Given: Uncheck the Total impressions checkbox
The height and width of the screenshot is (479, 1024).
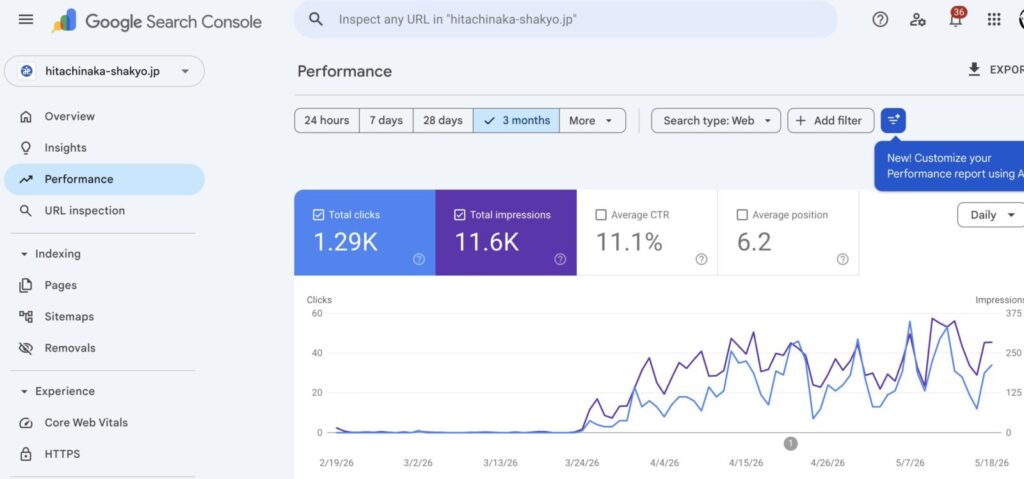Looking at the screenshot, I should click(x=459, y=214).
